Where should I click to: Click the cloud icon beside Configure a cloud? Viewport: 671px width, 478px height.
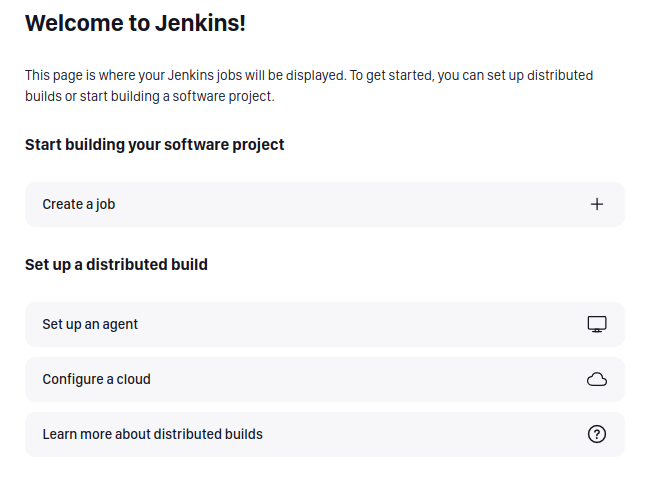click(597, 379)
